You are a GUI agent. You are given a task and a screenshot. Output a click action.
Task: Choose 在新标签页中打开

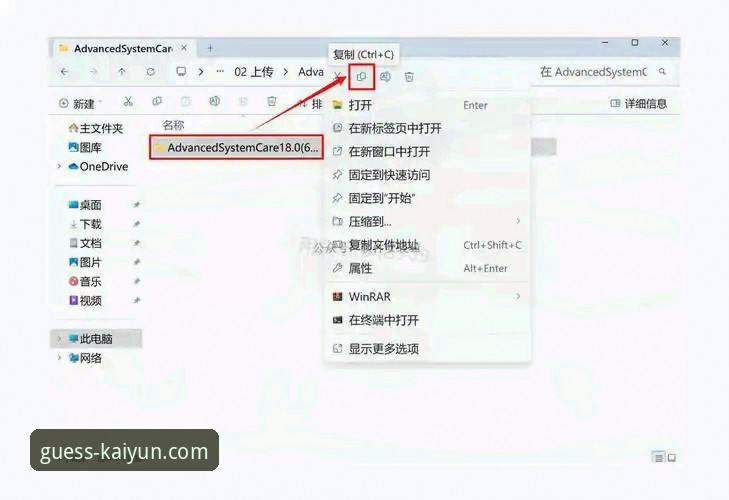pyautogui.click(x=427, y=128)
